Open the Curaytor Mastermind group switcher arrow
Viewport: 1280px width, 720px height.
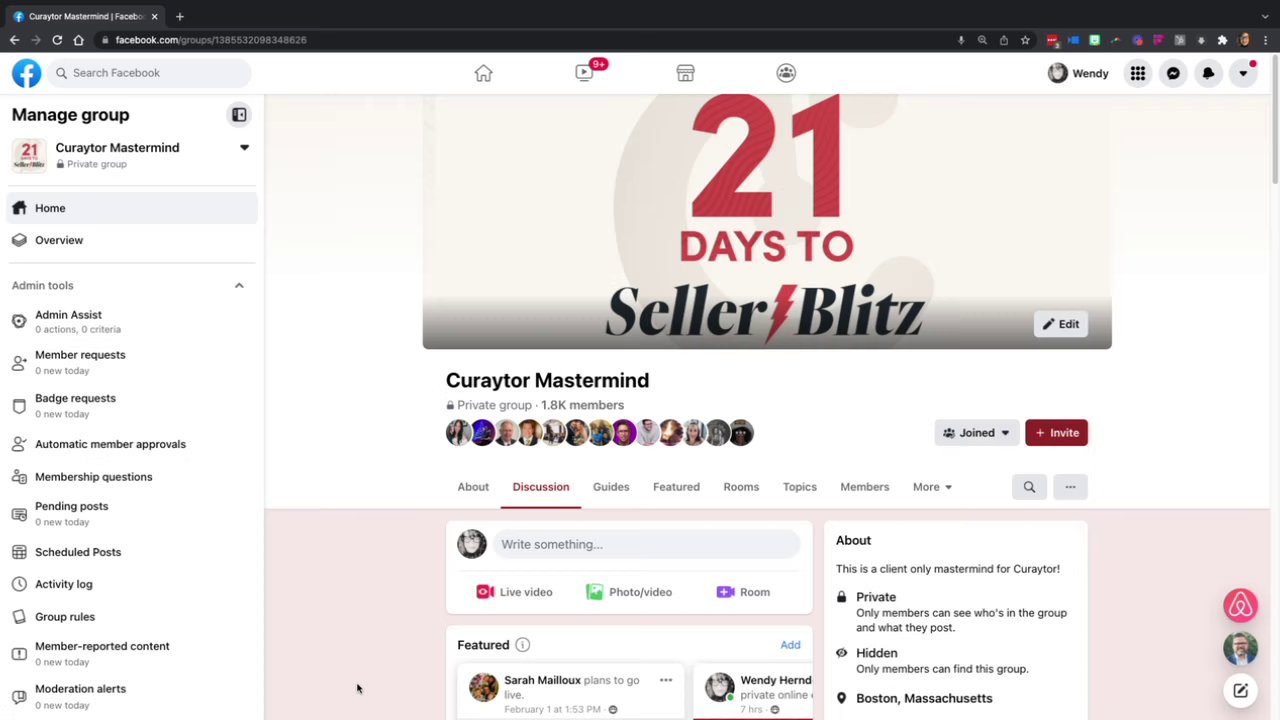pos(244,148)
